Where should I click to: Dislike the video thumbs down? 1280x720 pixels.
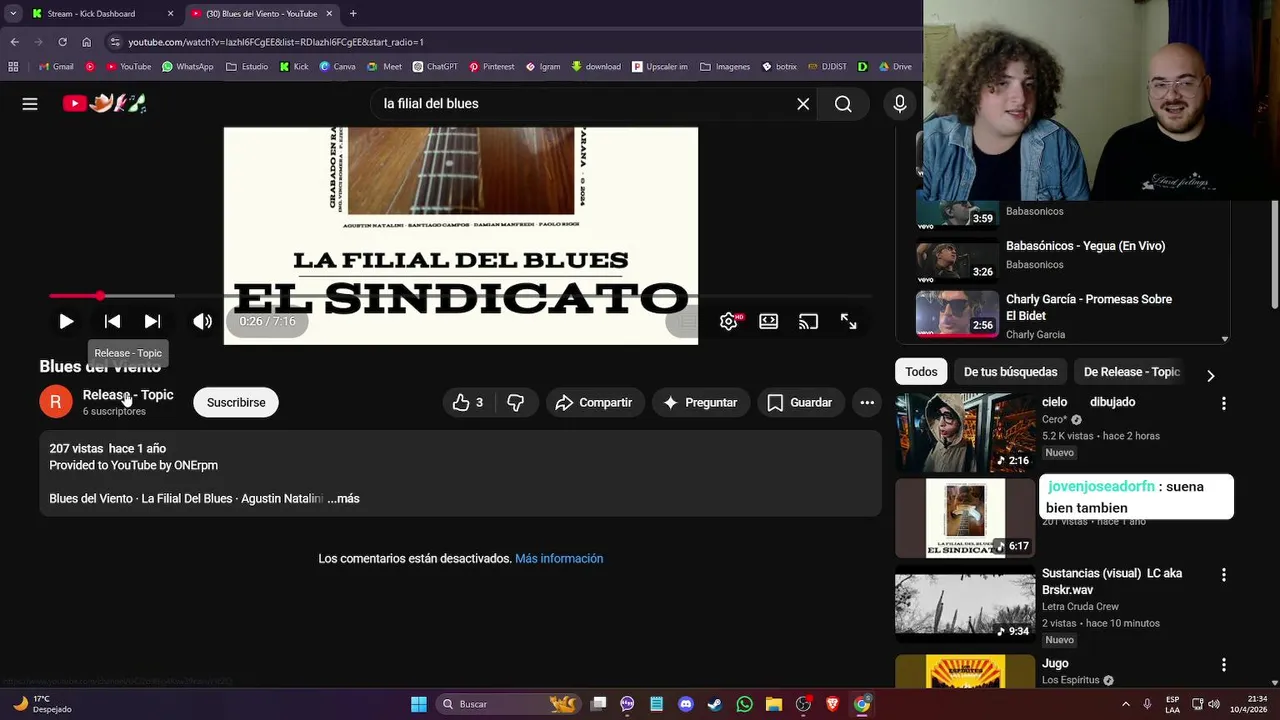pos(516,403)
